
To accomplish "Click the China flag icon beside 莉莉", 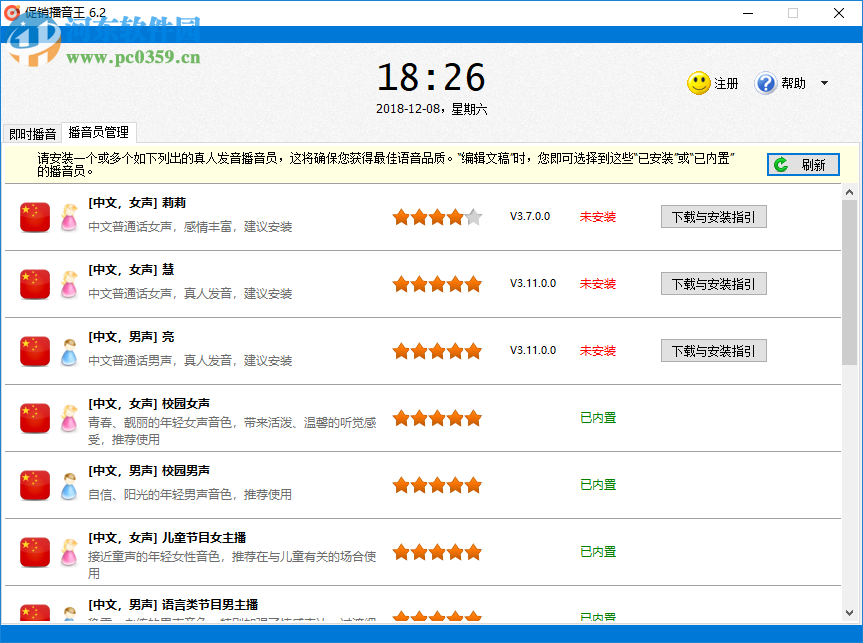I will click(x=34, y=216).
